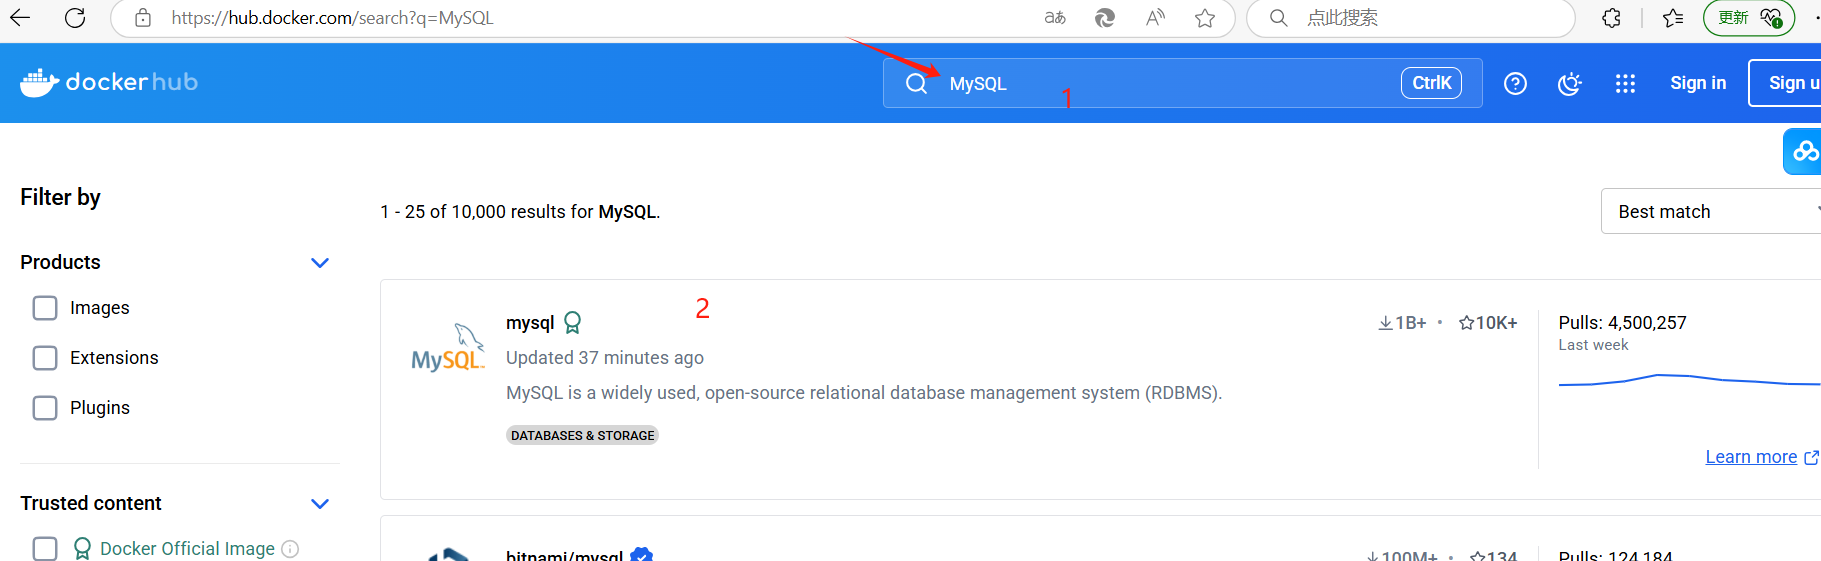Click the results count text

pos(520,211)
